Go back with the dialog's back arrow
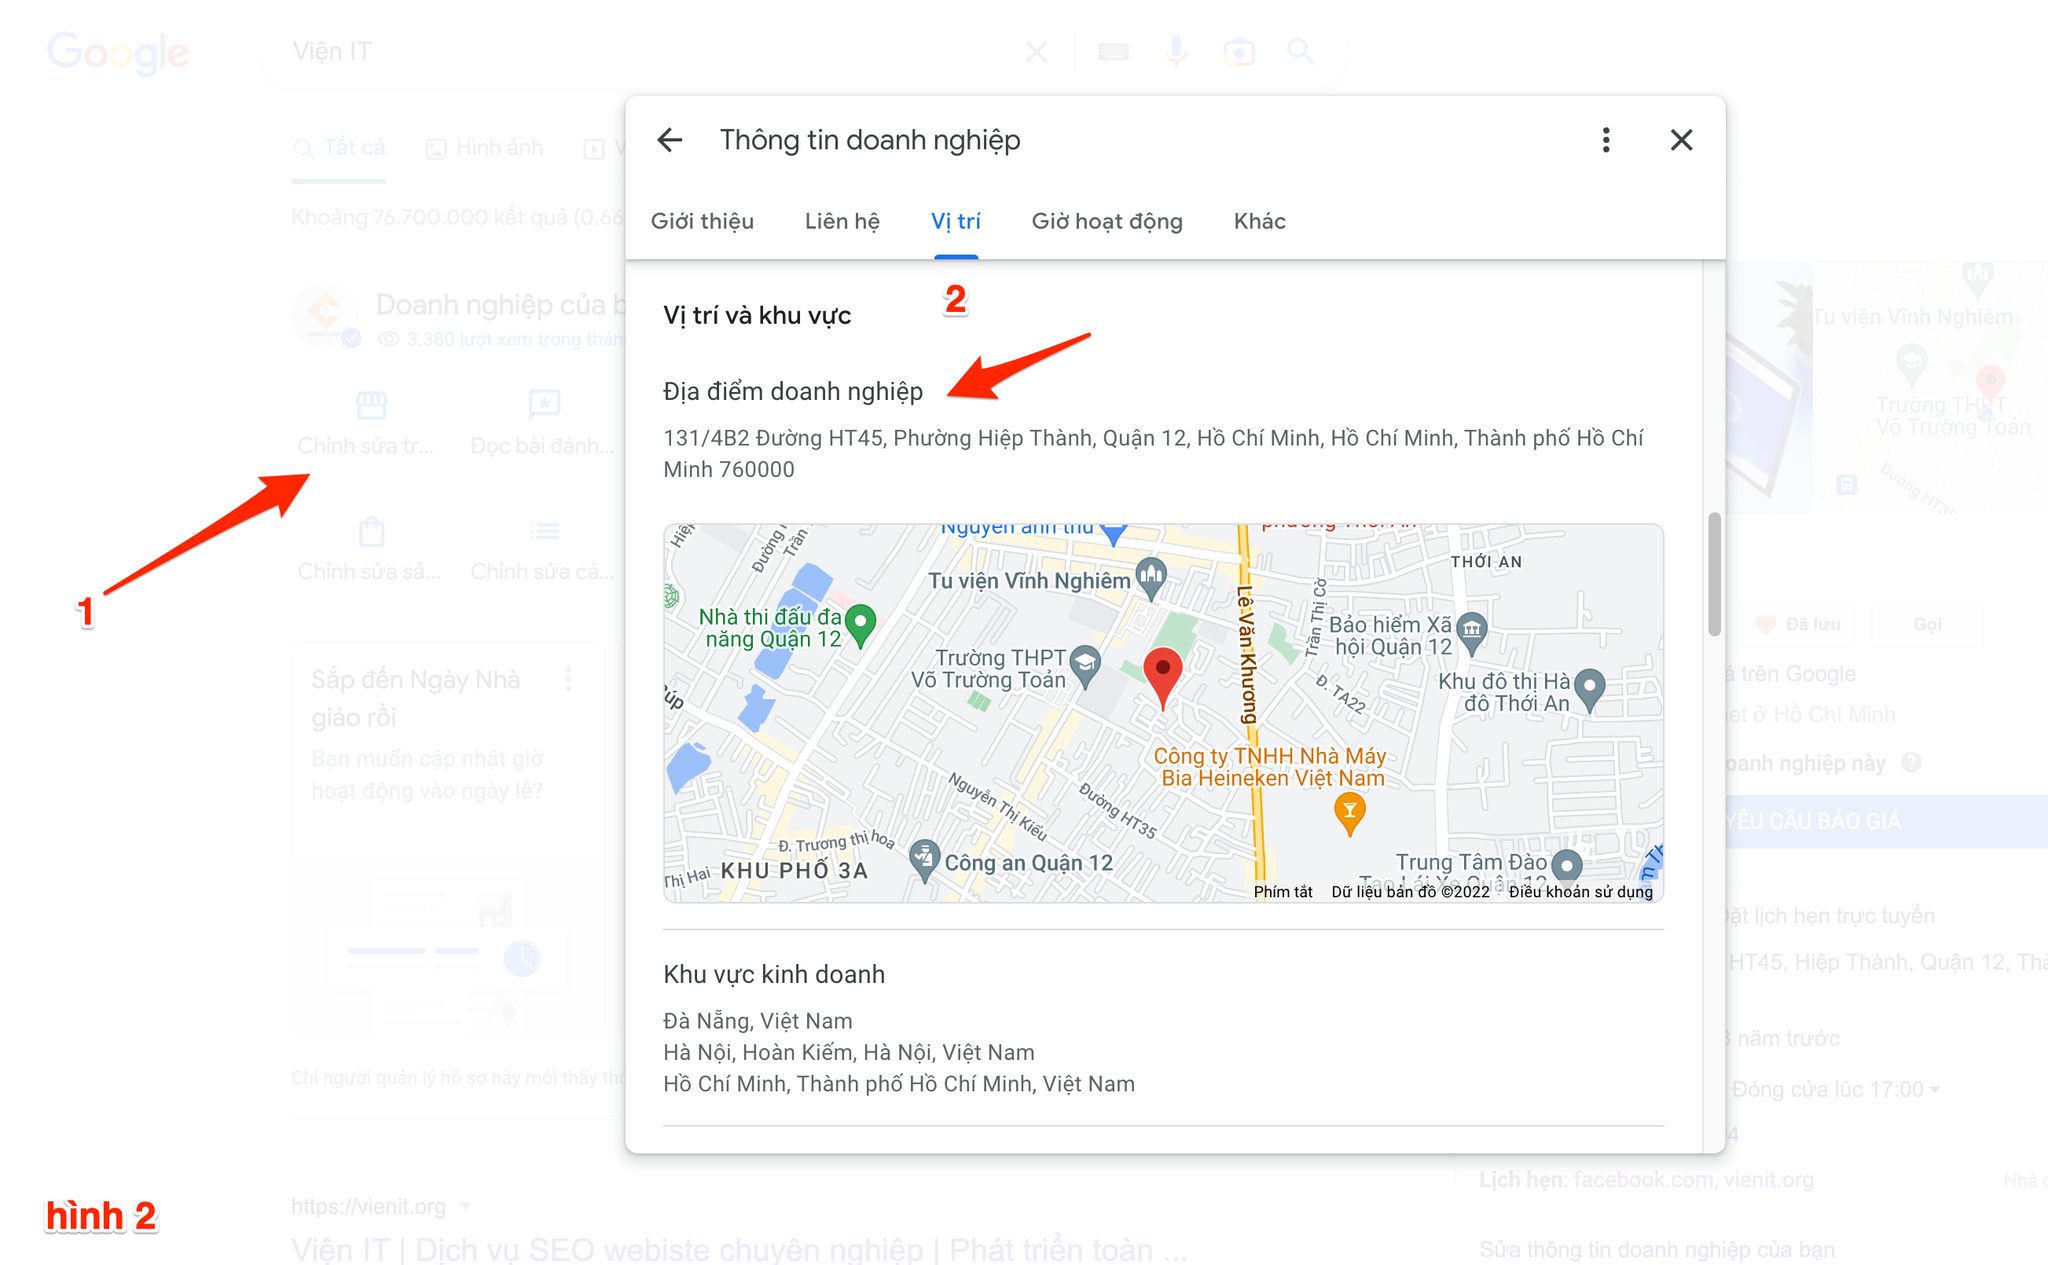 click(669, 140)
